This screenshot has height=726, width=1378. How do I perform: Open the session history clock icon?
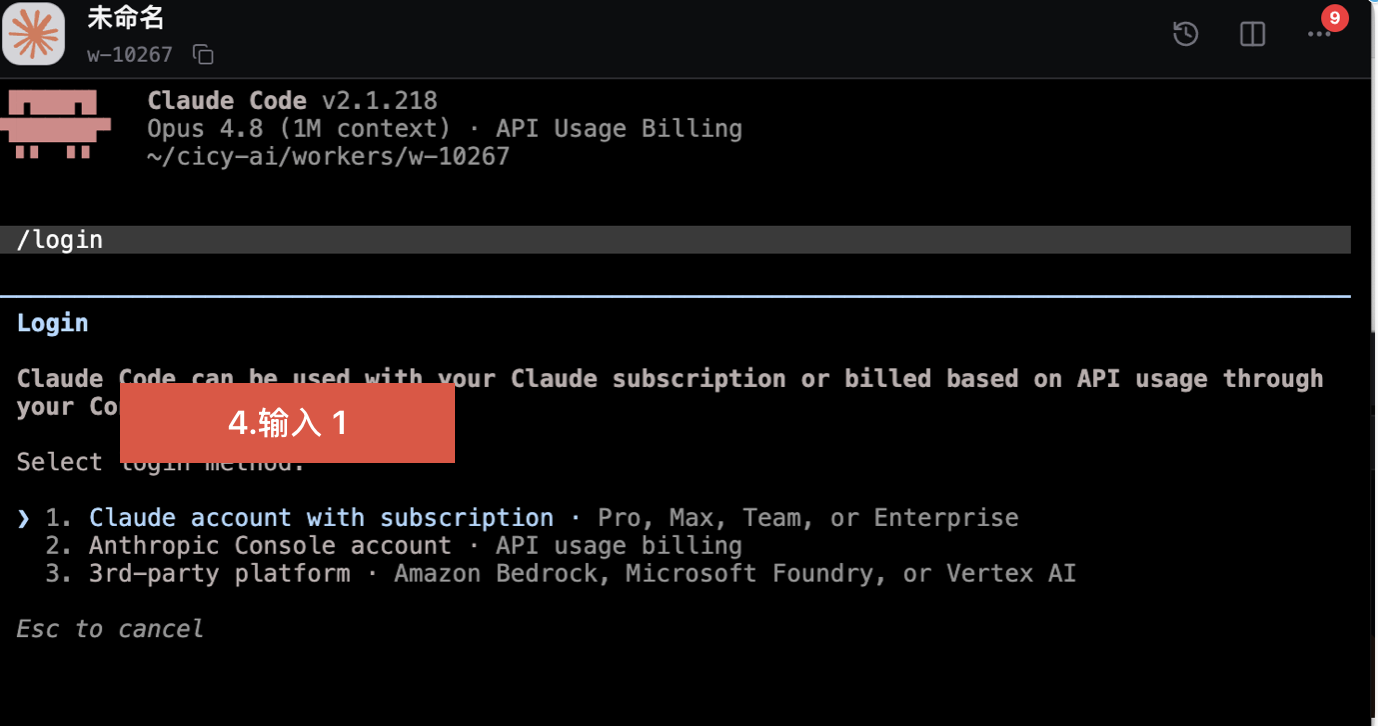[x=1185, y=34]
